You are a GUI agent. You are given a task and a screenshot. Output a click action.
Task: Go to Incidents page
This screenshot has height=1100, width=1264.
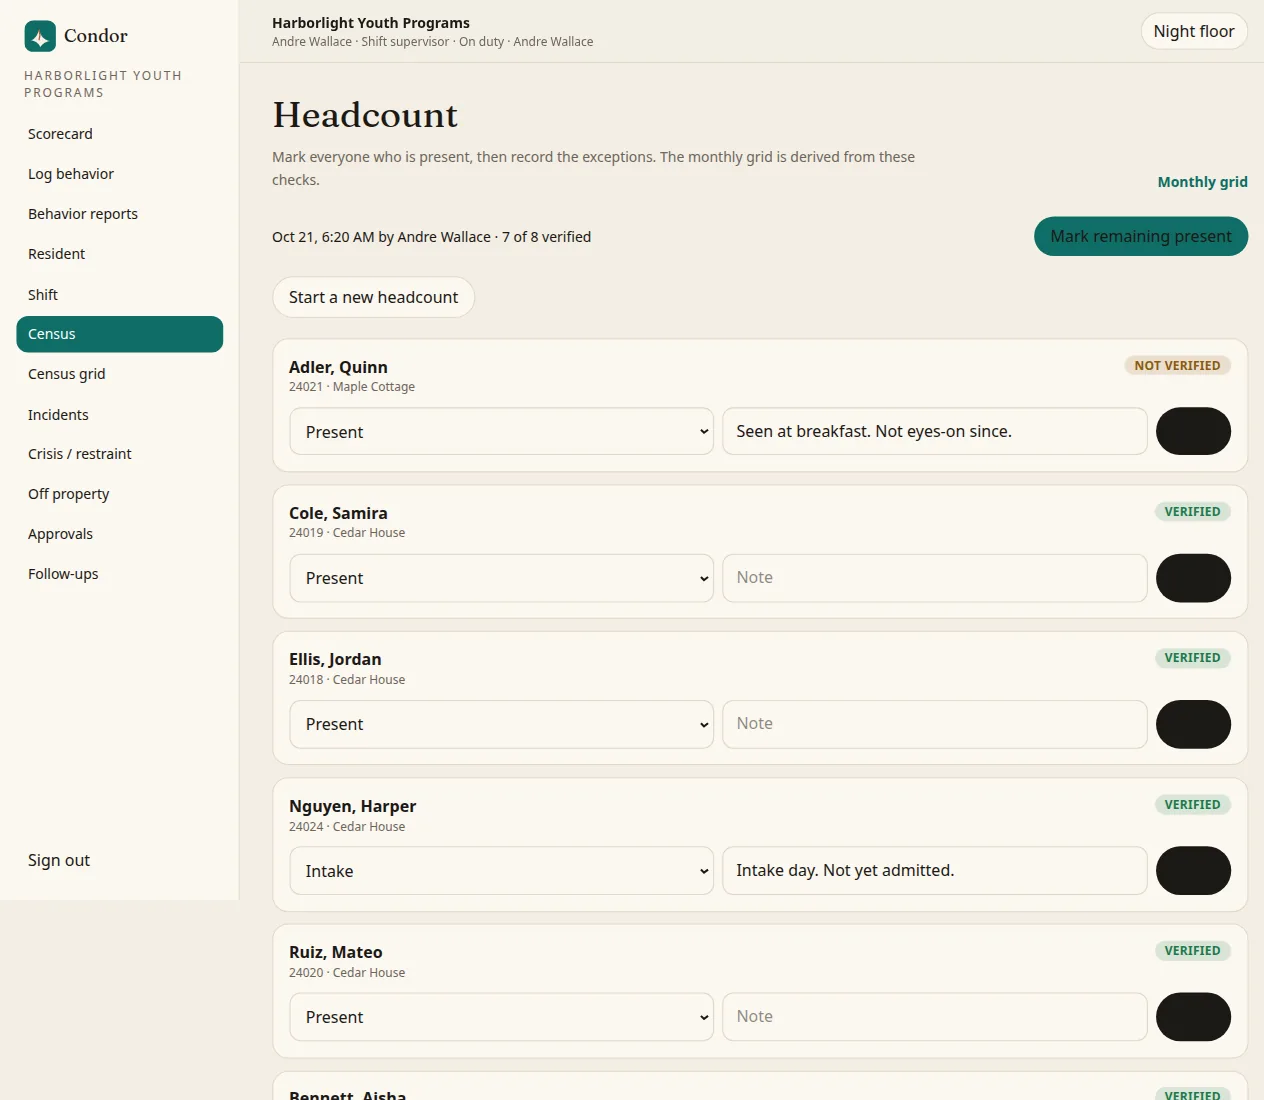point(119,414)
